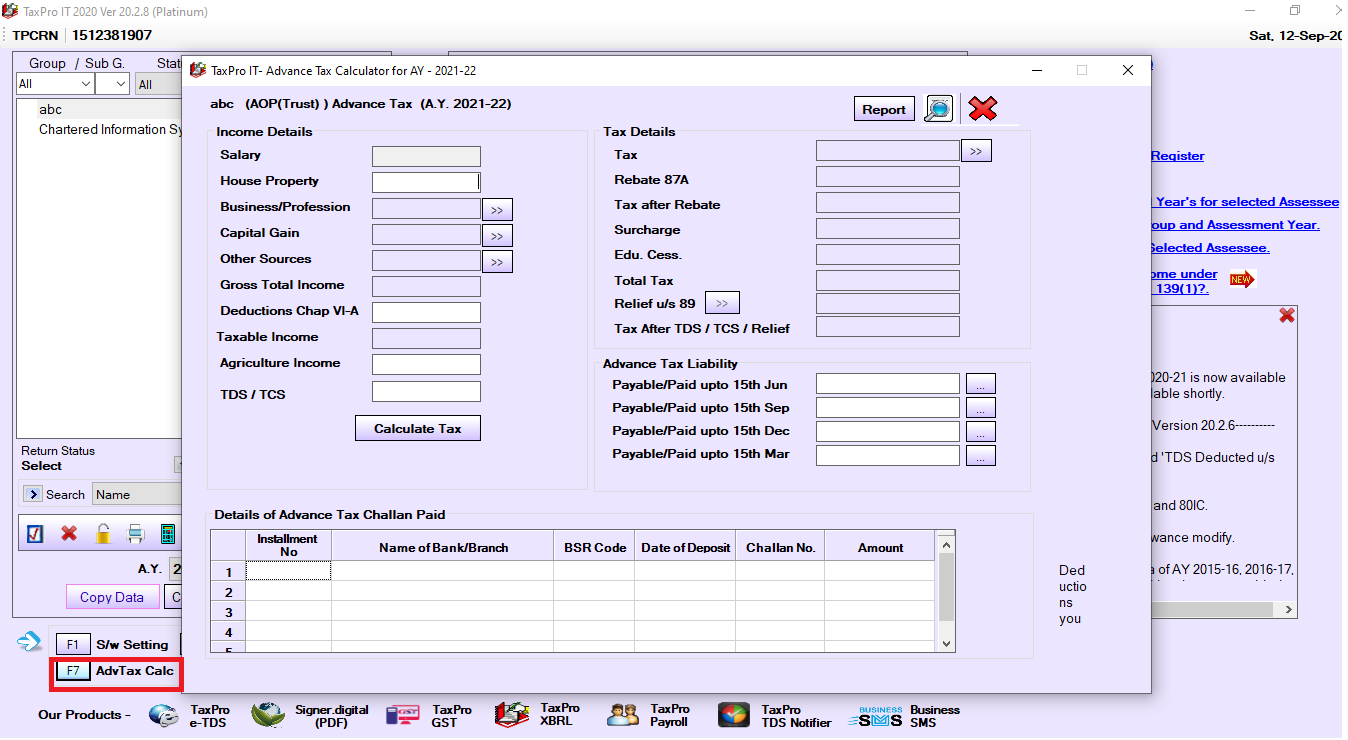
Task: Open Other Sources >> details button
Action: [x=497, y=262]
